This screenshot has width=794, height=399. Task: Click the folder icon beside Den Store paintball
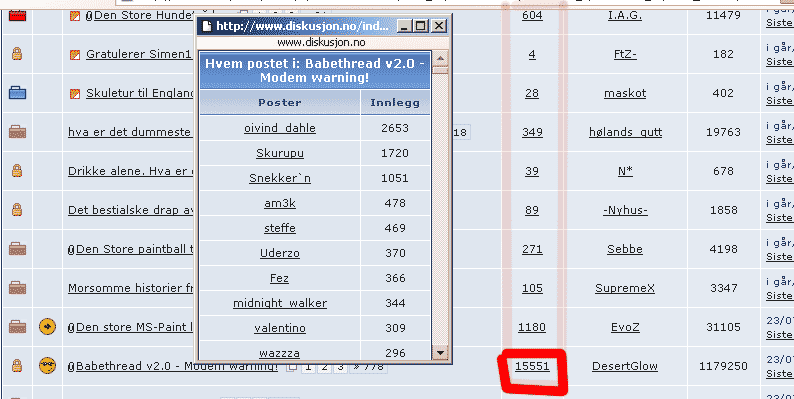pyautogui.click(x=17, y=249)
